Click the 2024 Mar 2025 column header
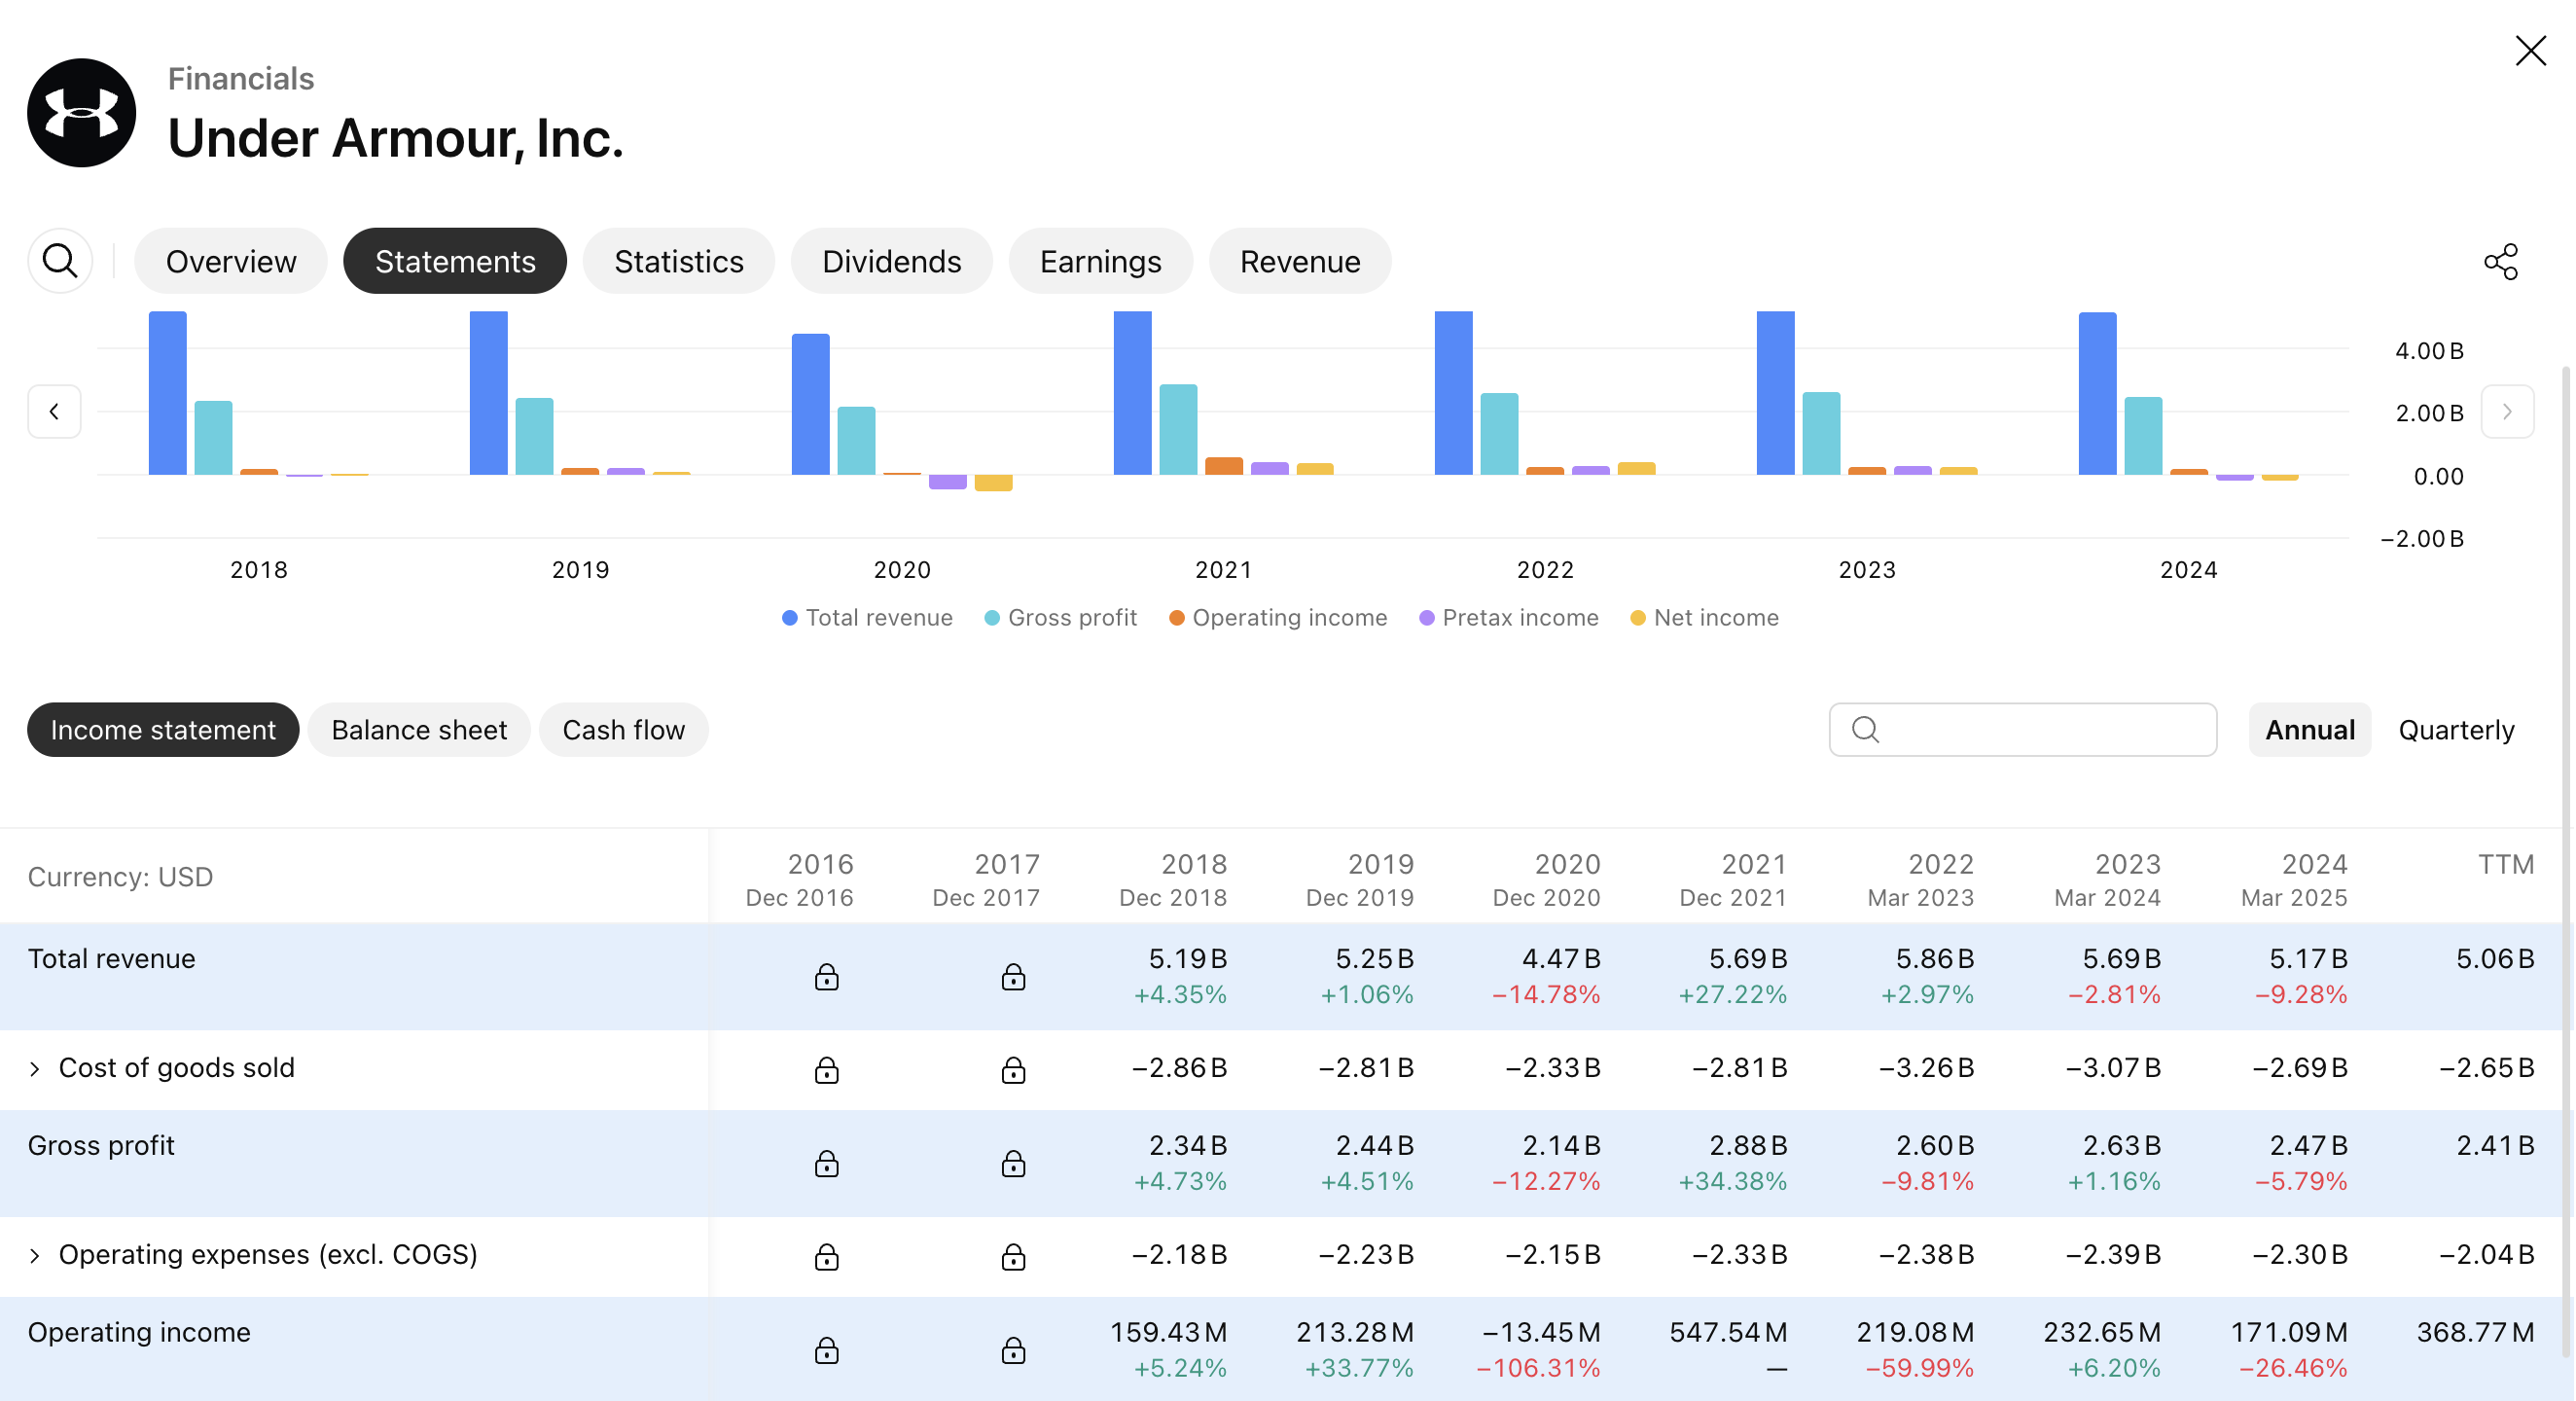This screenshot has width=2576, height=1401. click(2294, 879)
